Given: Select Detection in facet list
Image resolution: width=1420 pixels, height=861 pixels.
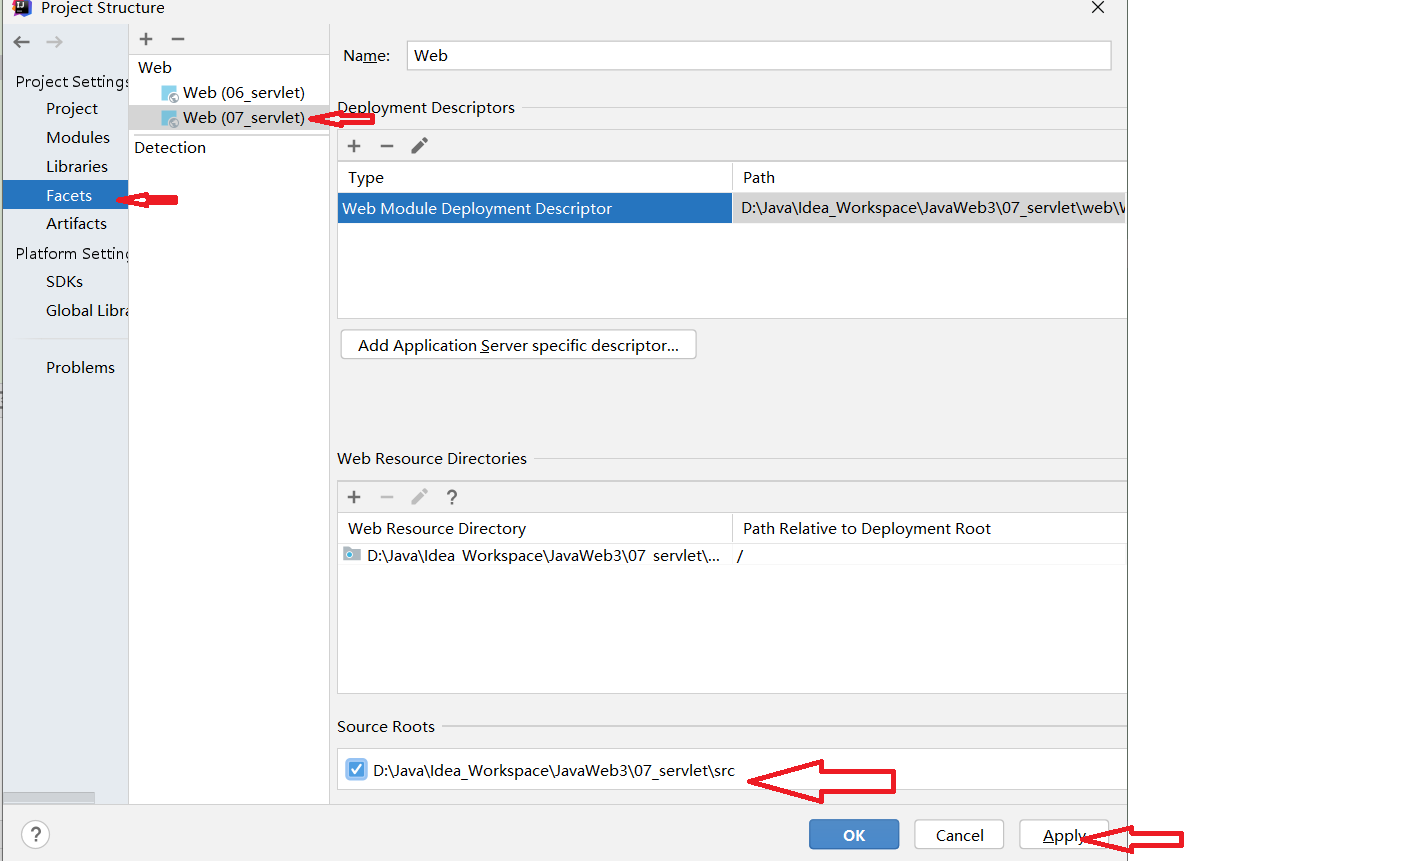Looking at the screenshot, I should [170, 147].
